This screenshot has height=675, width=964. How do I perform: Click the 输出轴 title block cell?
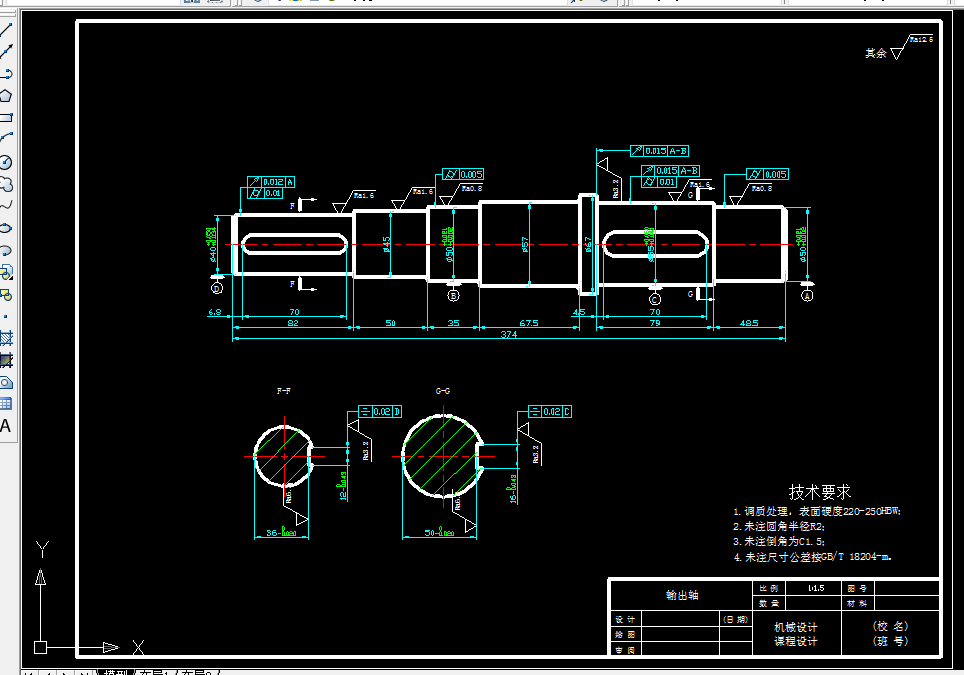[682, 595]
